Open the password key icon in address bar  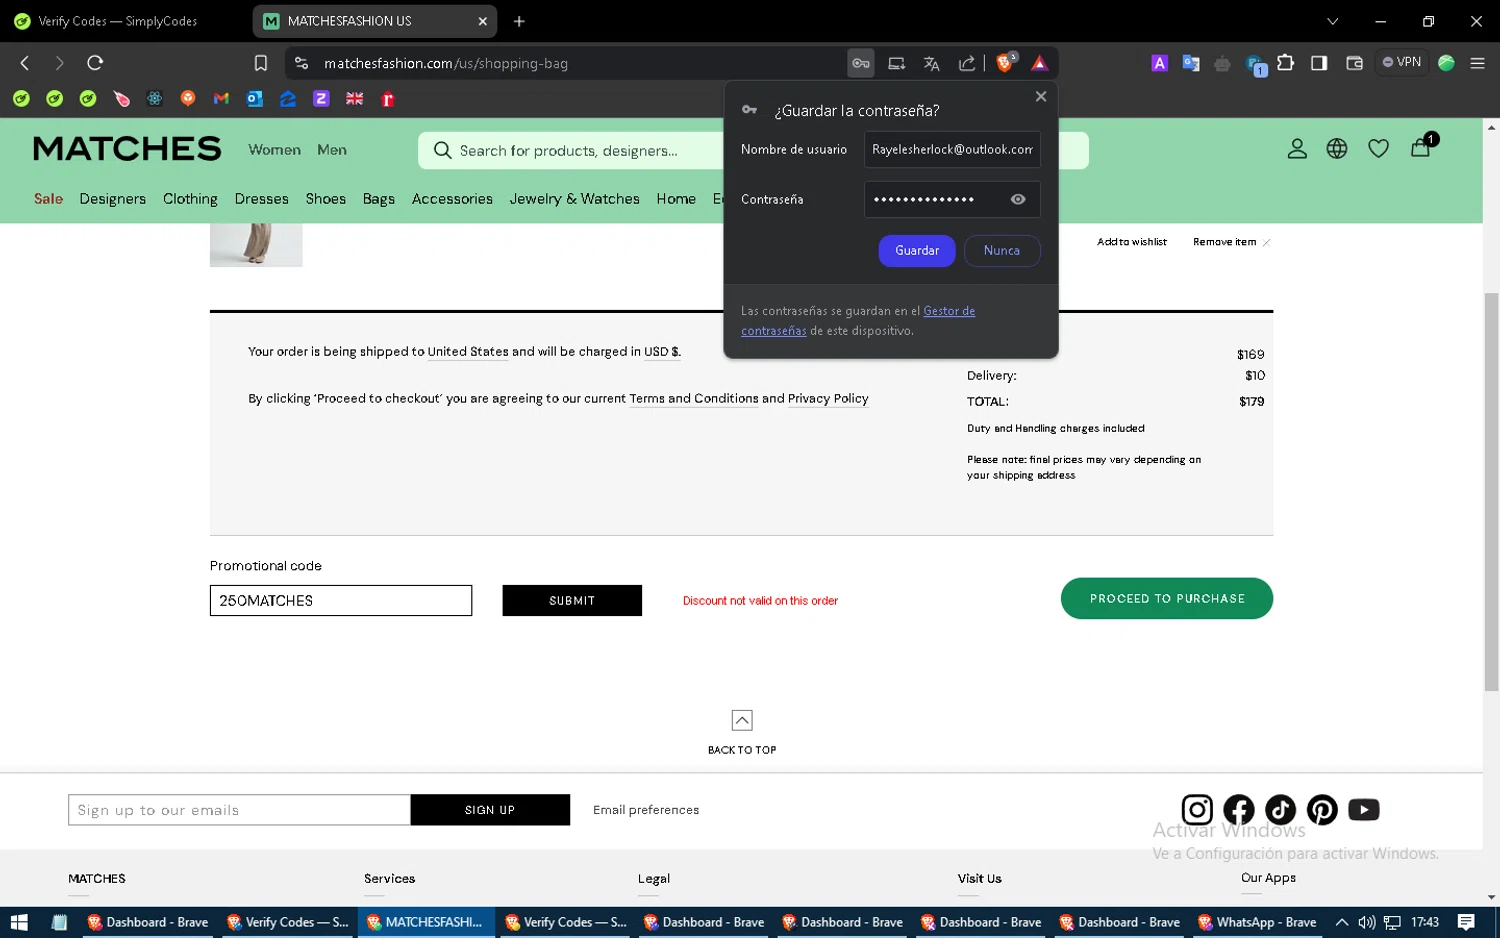(861, 63)
